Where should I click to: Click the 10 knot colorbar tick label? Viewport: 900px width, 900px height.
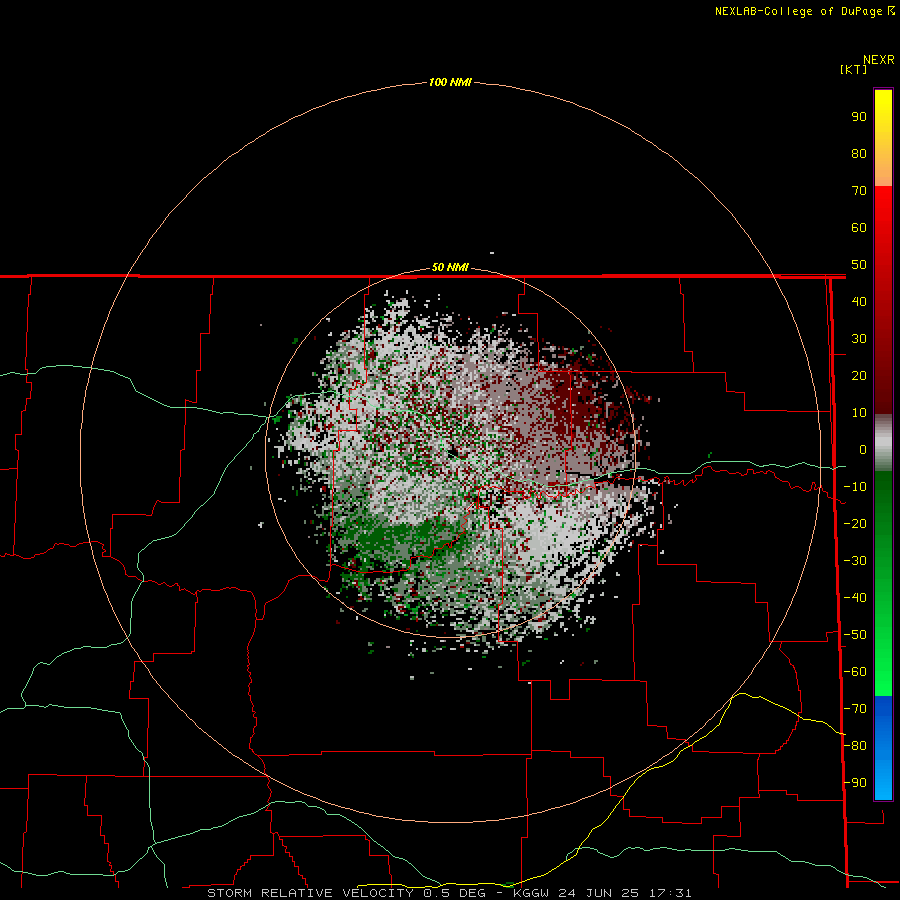point(859,413)
